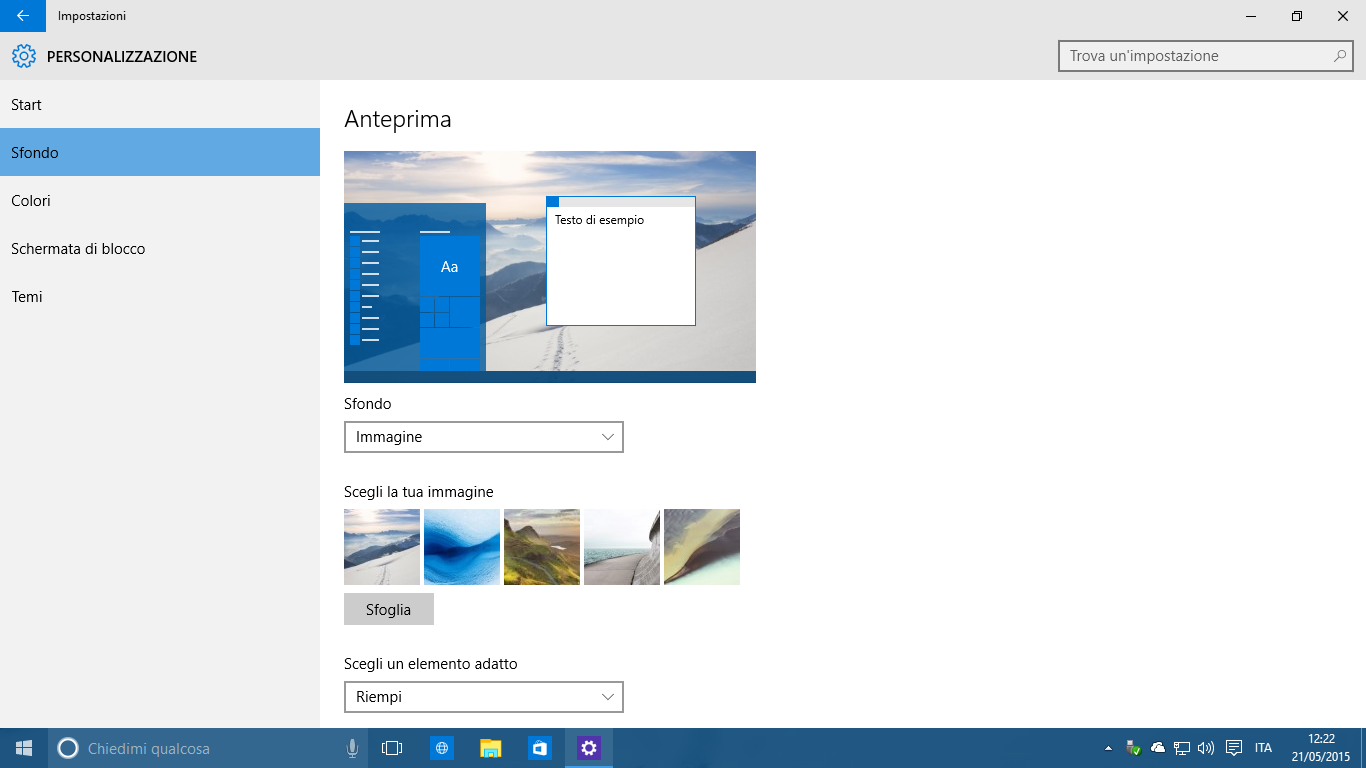Open the Store taskbar icon
Image resolution: width=1366 pixels, height=768 pixels.
tap(539, 748)
